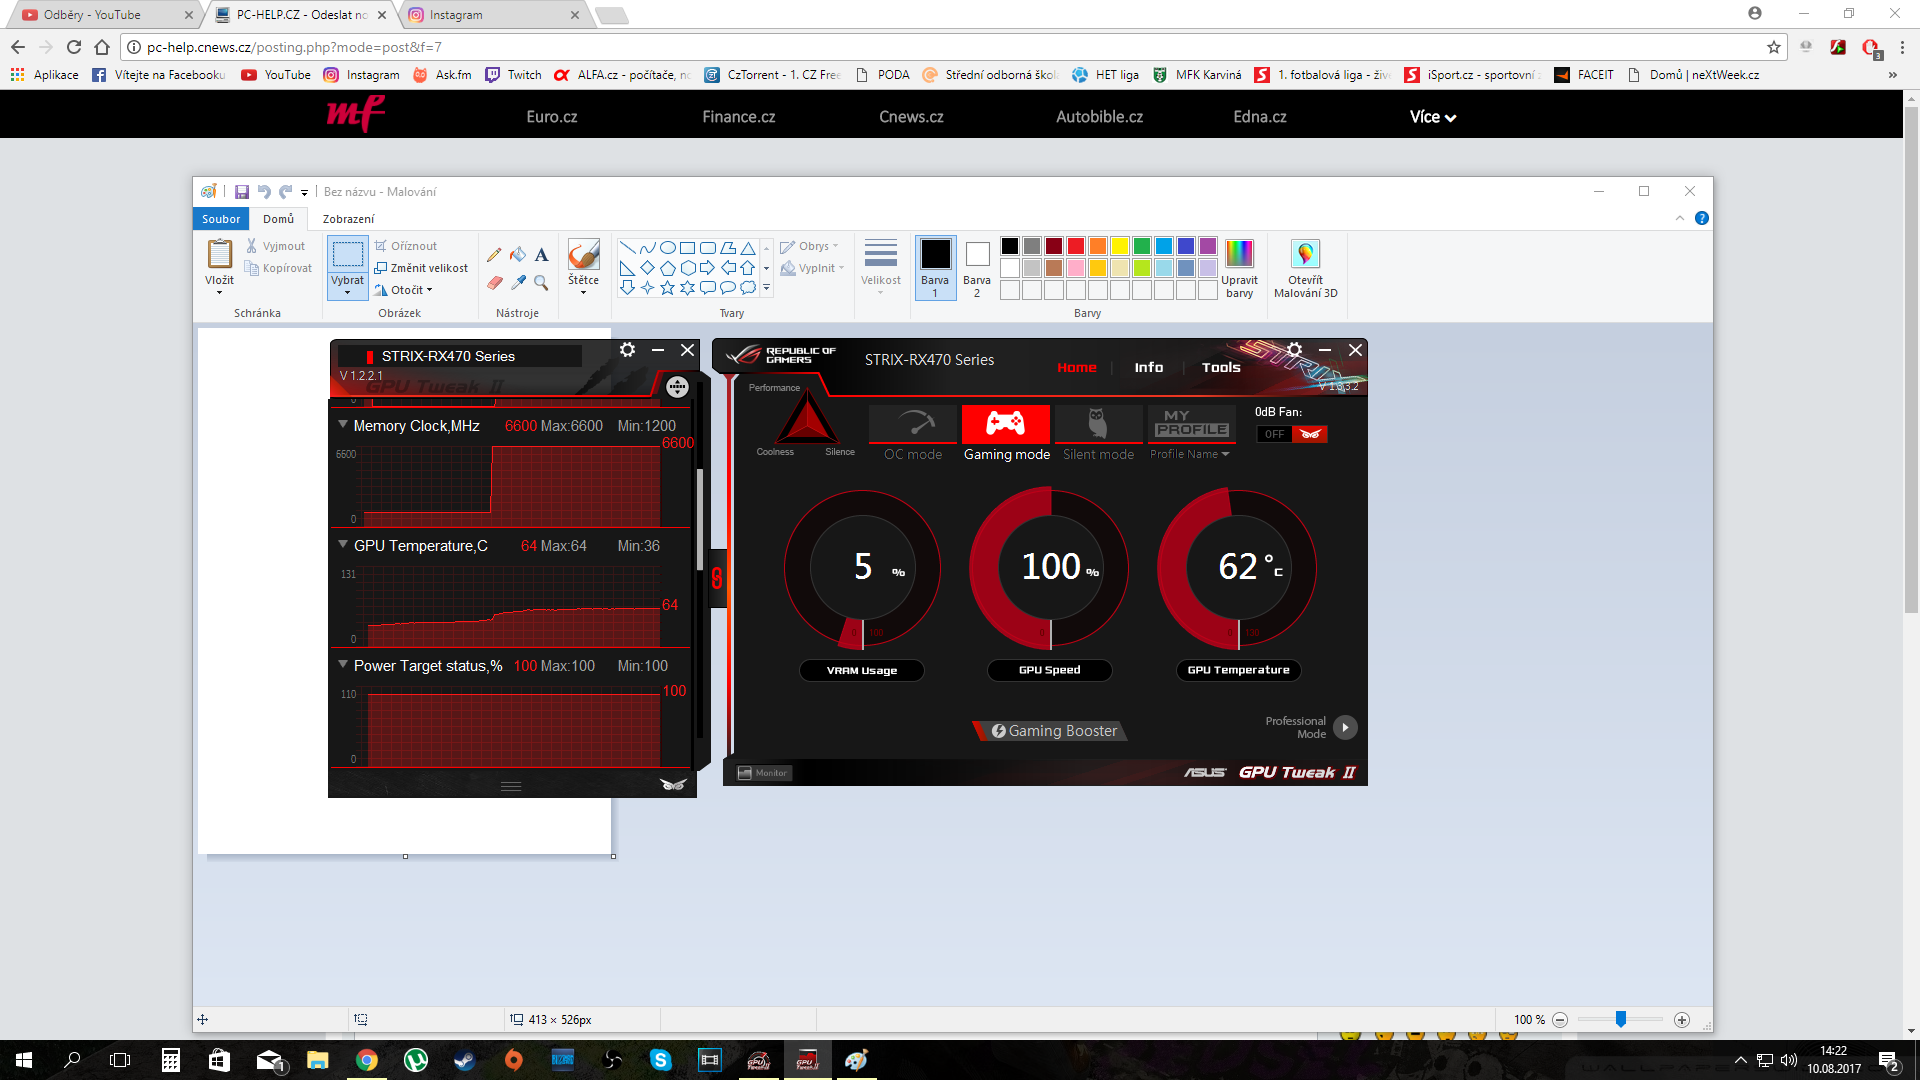The width and height of the screenshot is (1920, 1080).
Task: Open the Otočit rotate dropdown
Action: (403, 290)
